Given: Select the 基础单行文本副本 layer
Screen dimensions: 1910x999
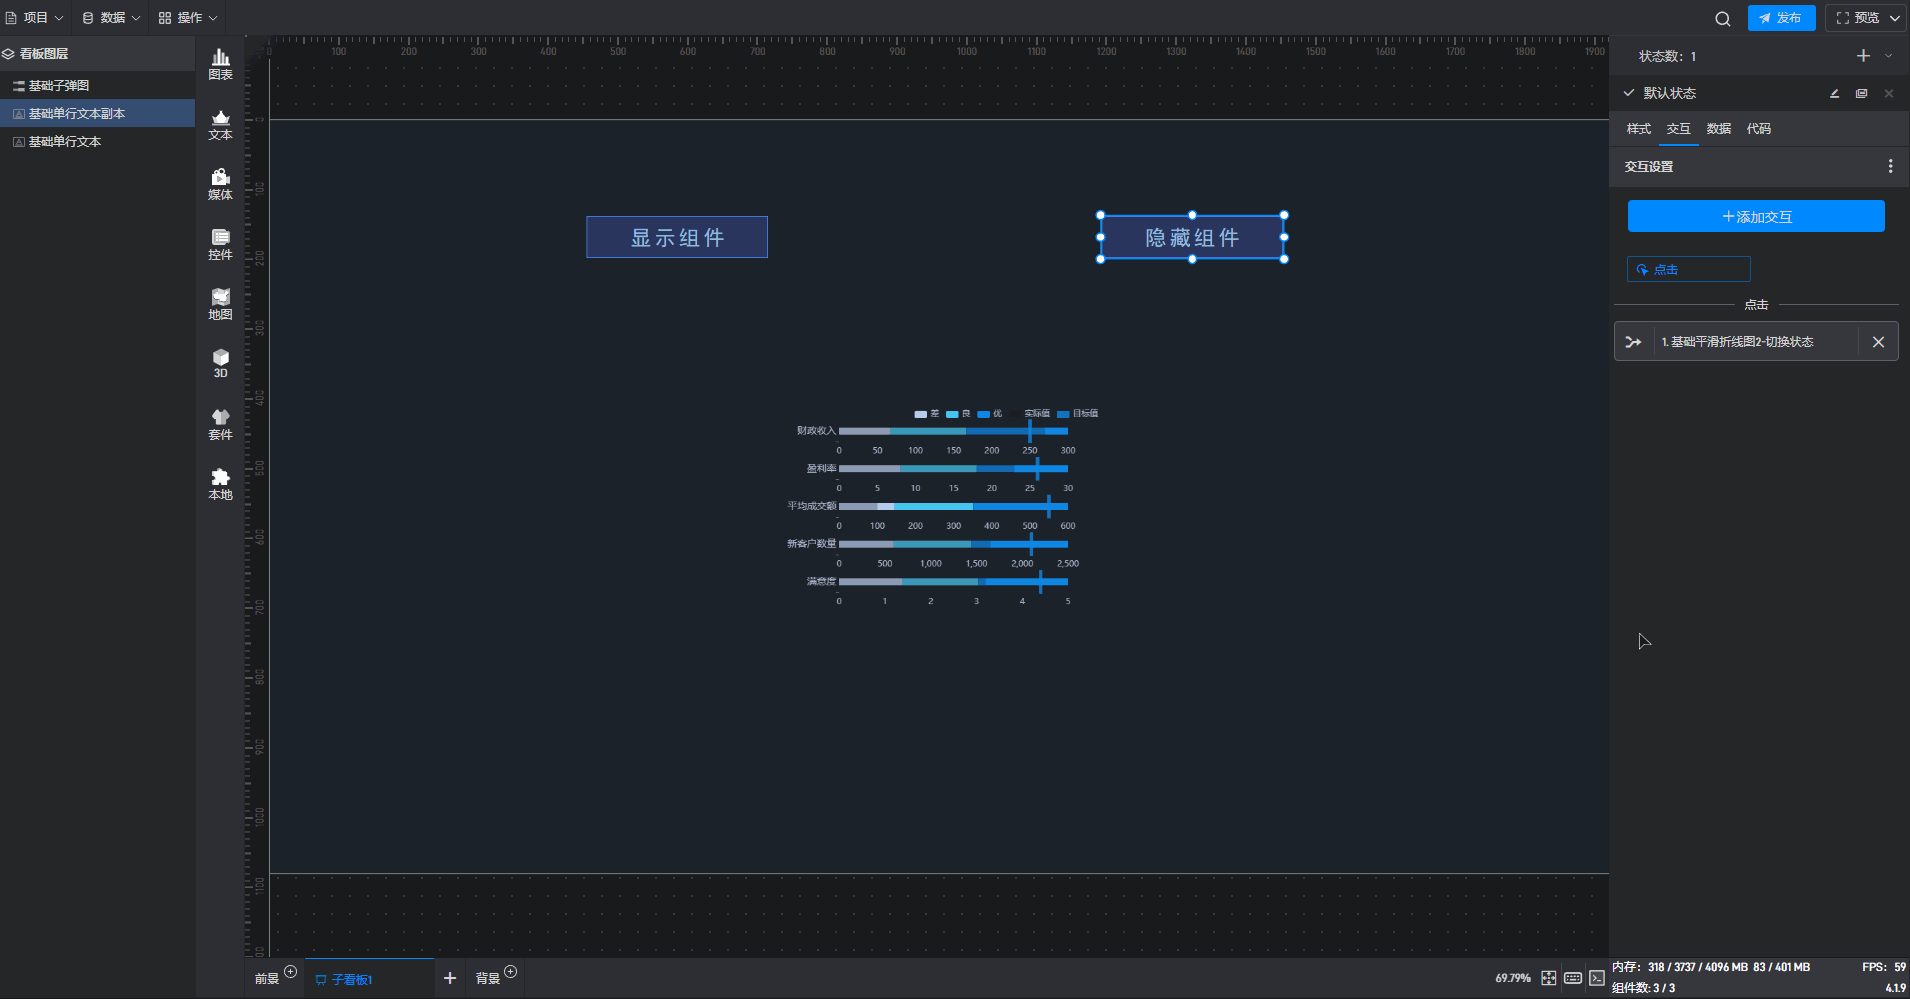Looking at the screenshot, I should (97, 114).
